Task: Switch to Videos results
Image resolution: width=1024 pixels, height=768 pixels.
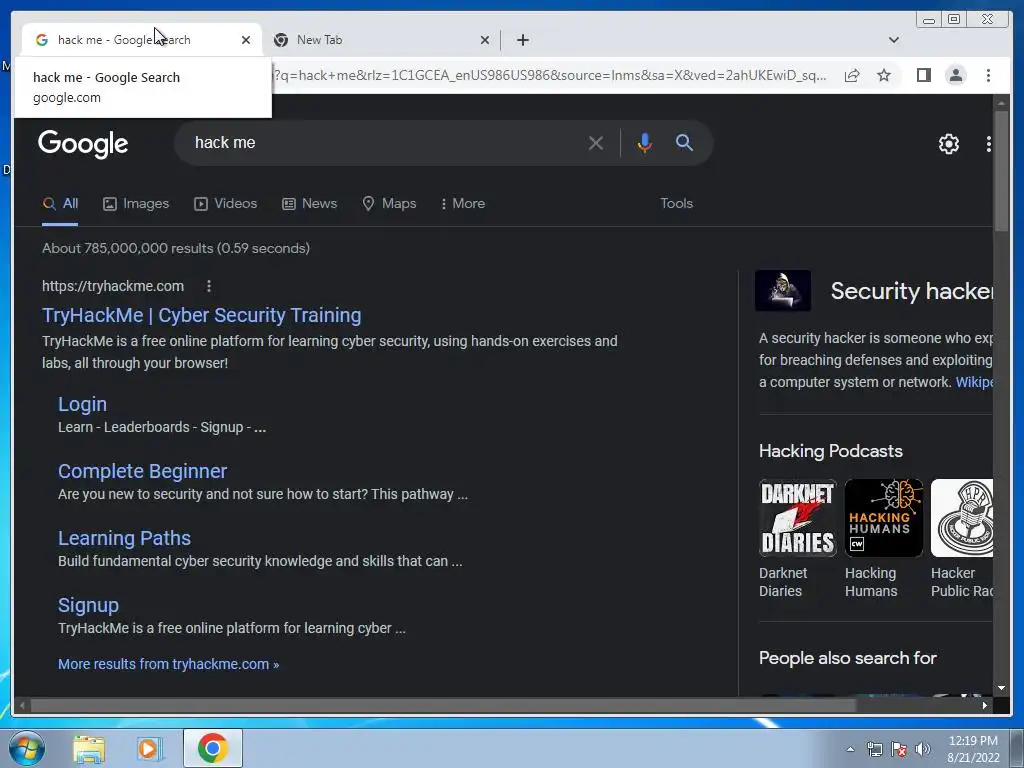Action: [225, 204]
